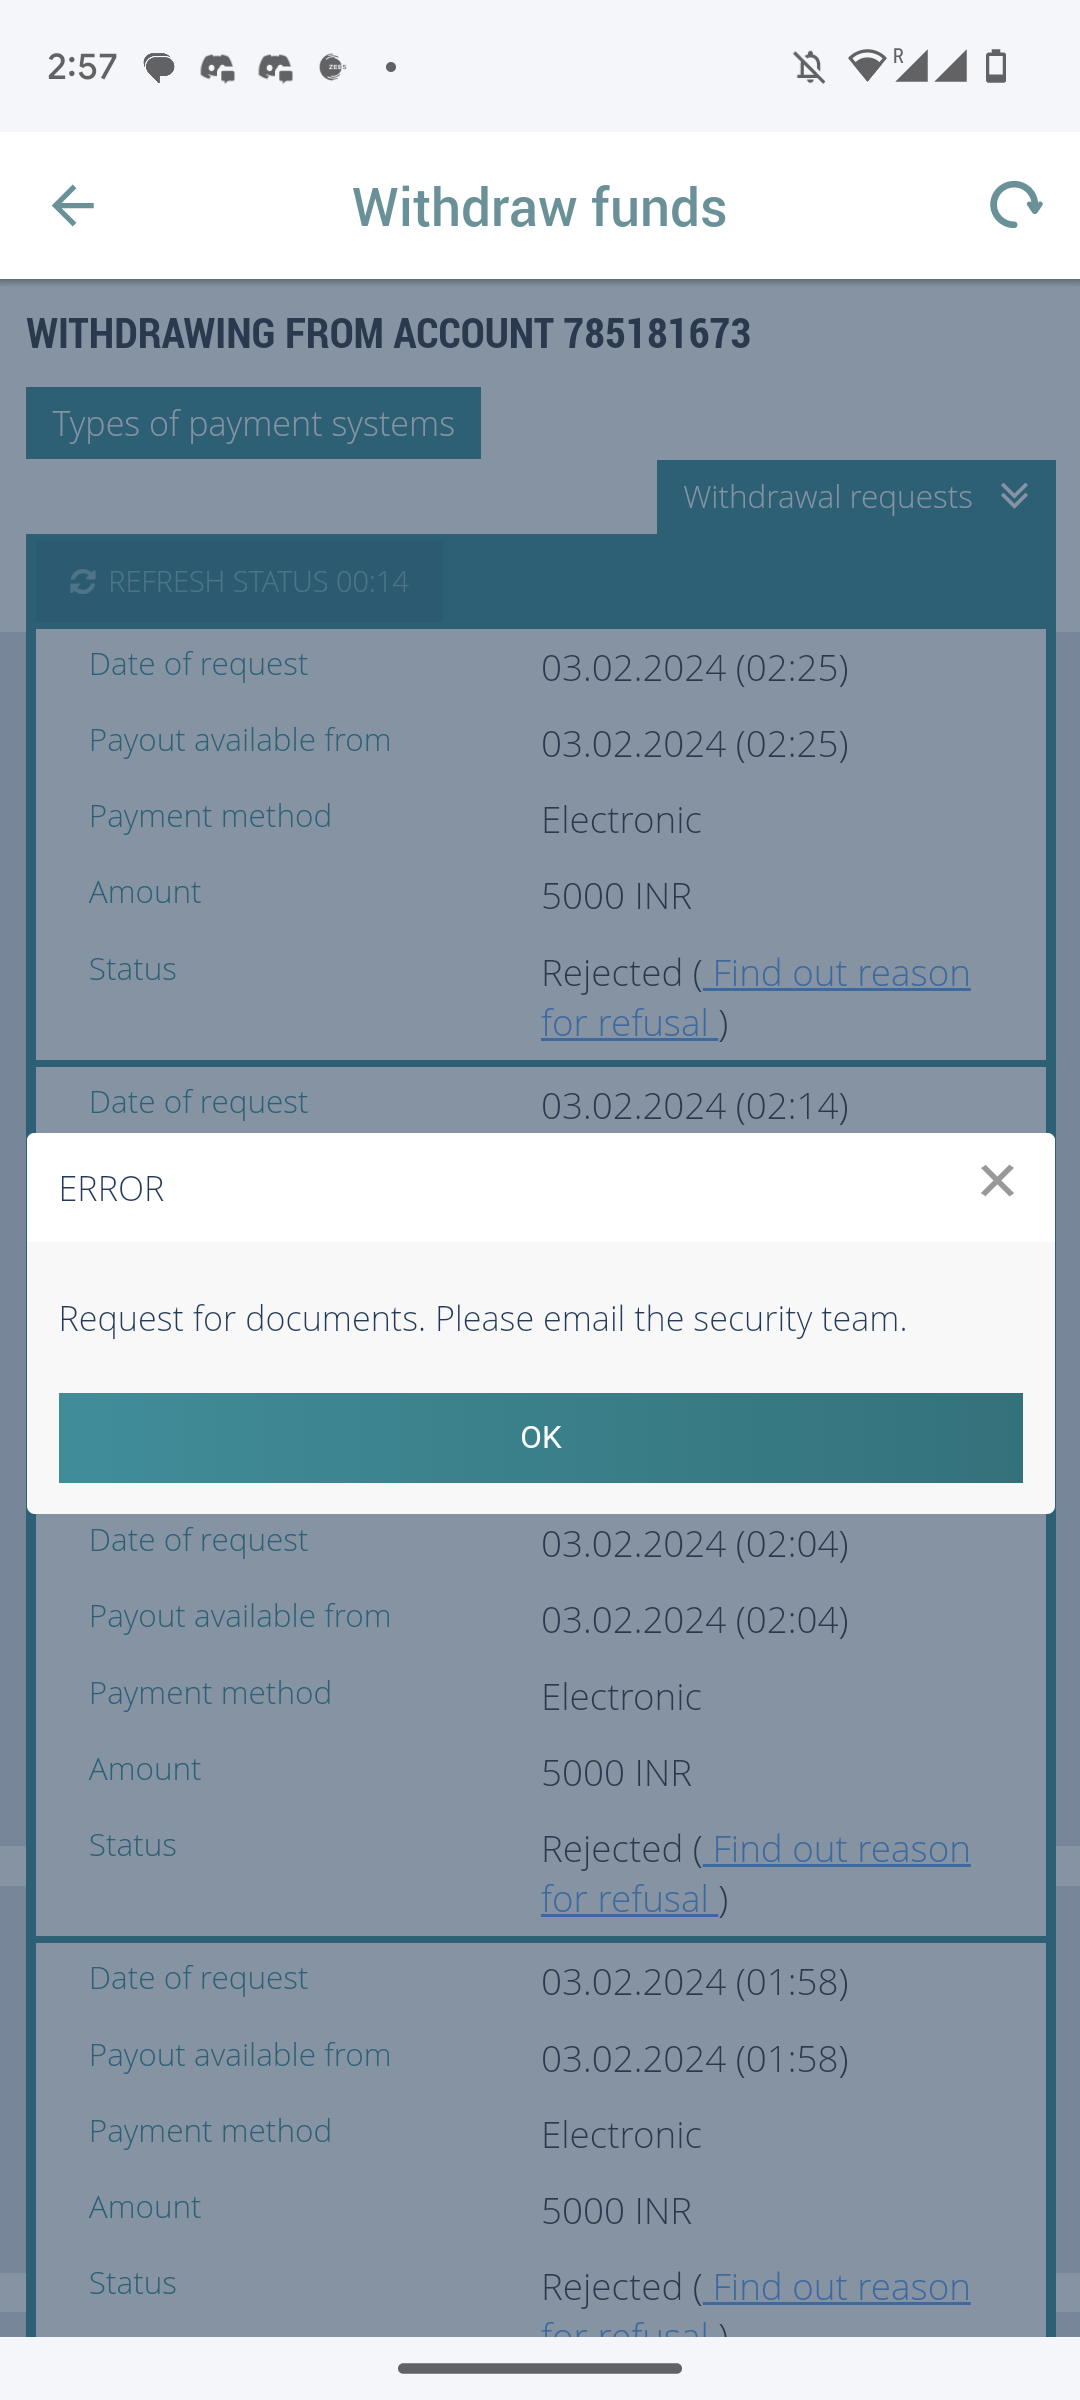Tap the Withdraw funds page title

tap(539, 206)
